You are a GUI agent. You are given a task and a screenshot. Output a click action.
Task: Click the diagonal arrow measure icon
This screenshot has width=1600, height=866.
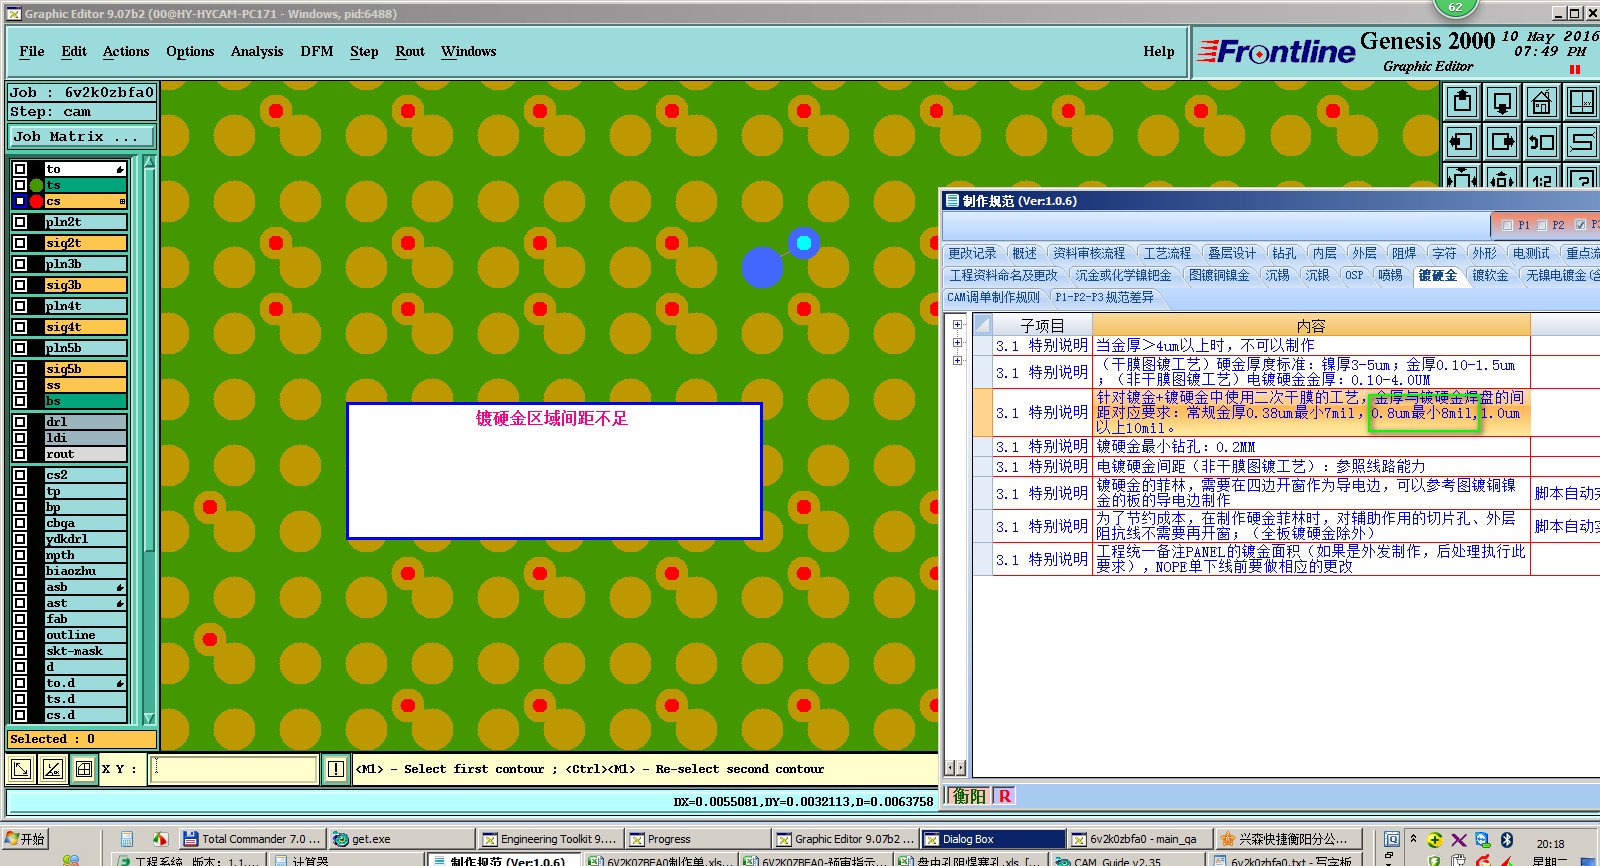tap(21, 769)
